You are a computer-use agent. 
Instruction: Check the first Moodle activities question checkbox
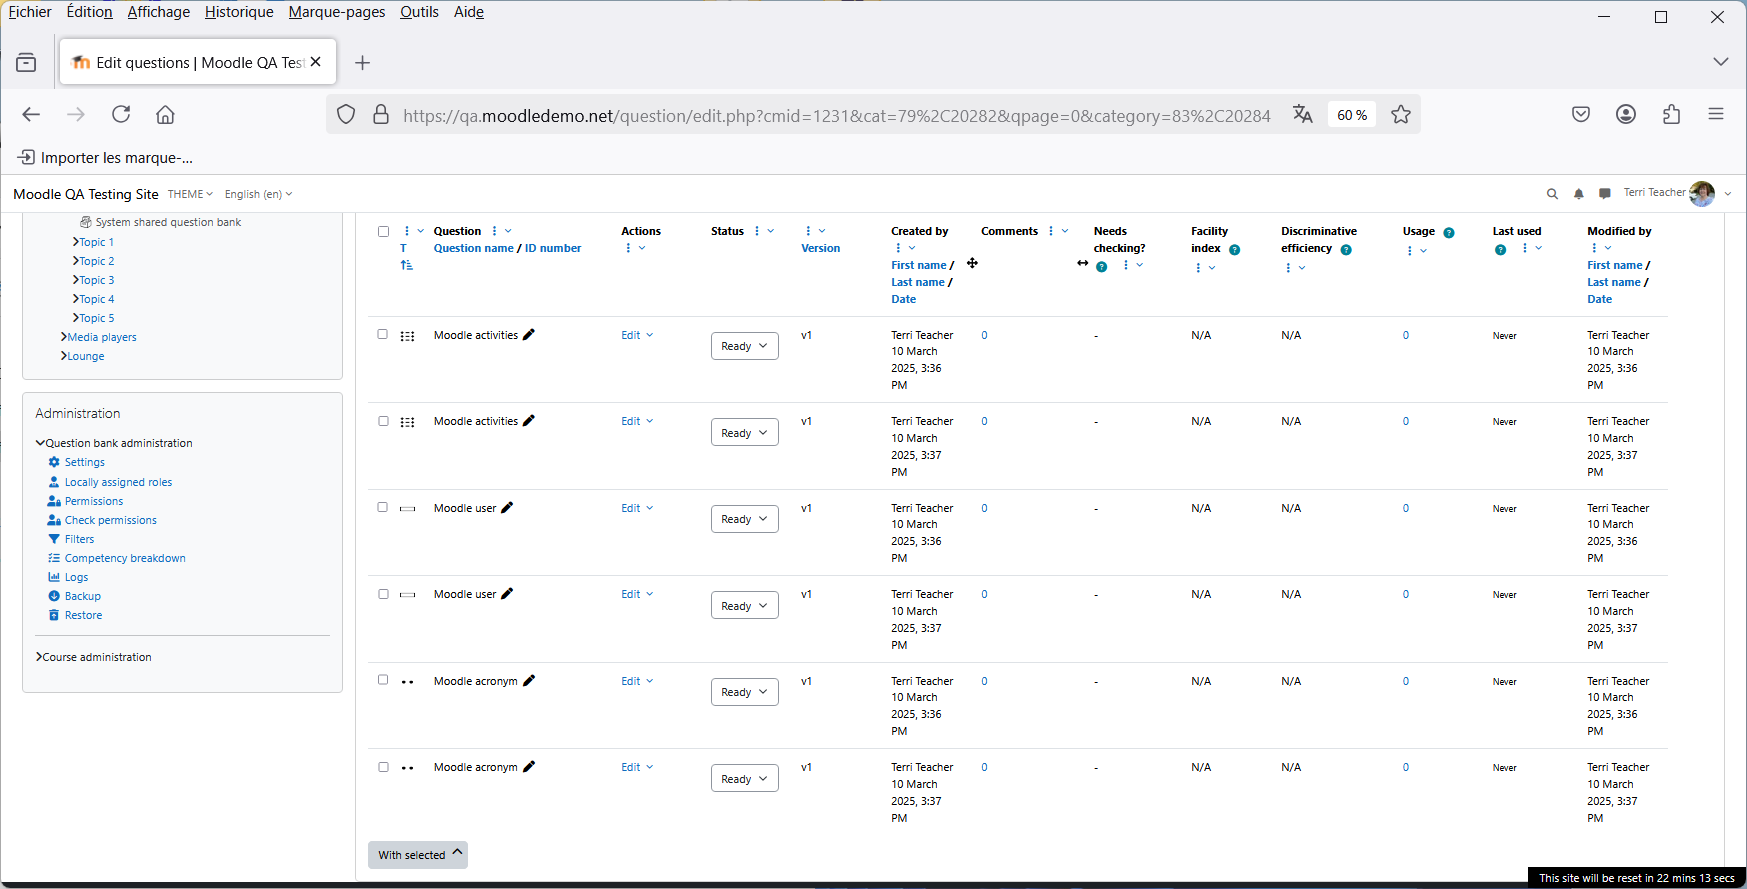[x=382, y=334]
